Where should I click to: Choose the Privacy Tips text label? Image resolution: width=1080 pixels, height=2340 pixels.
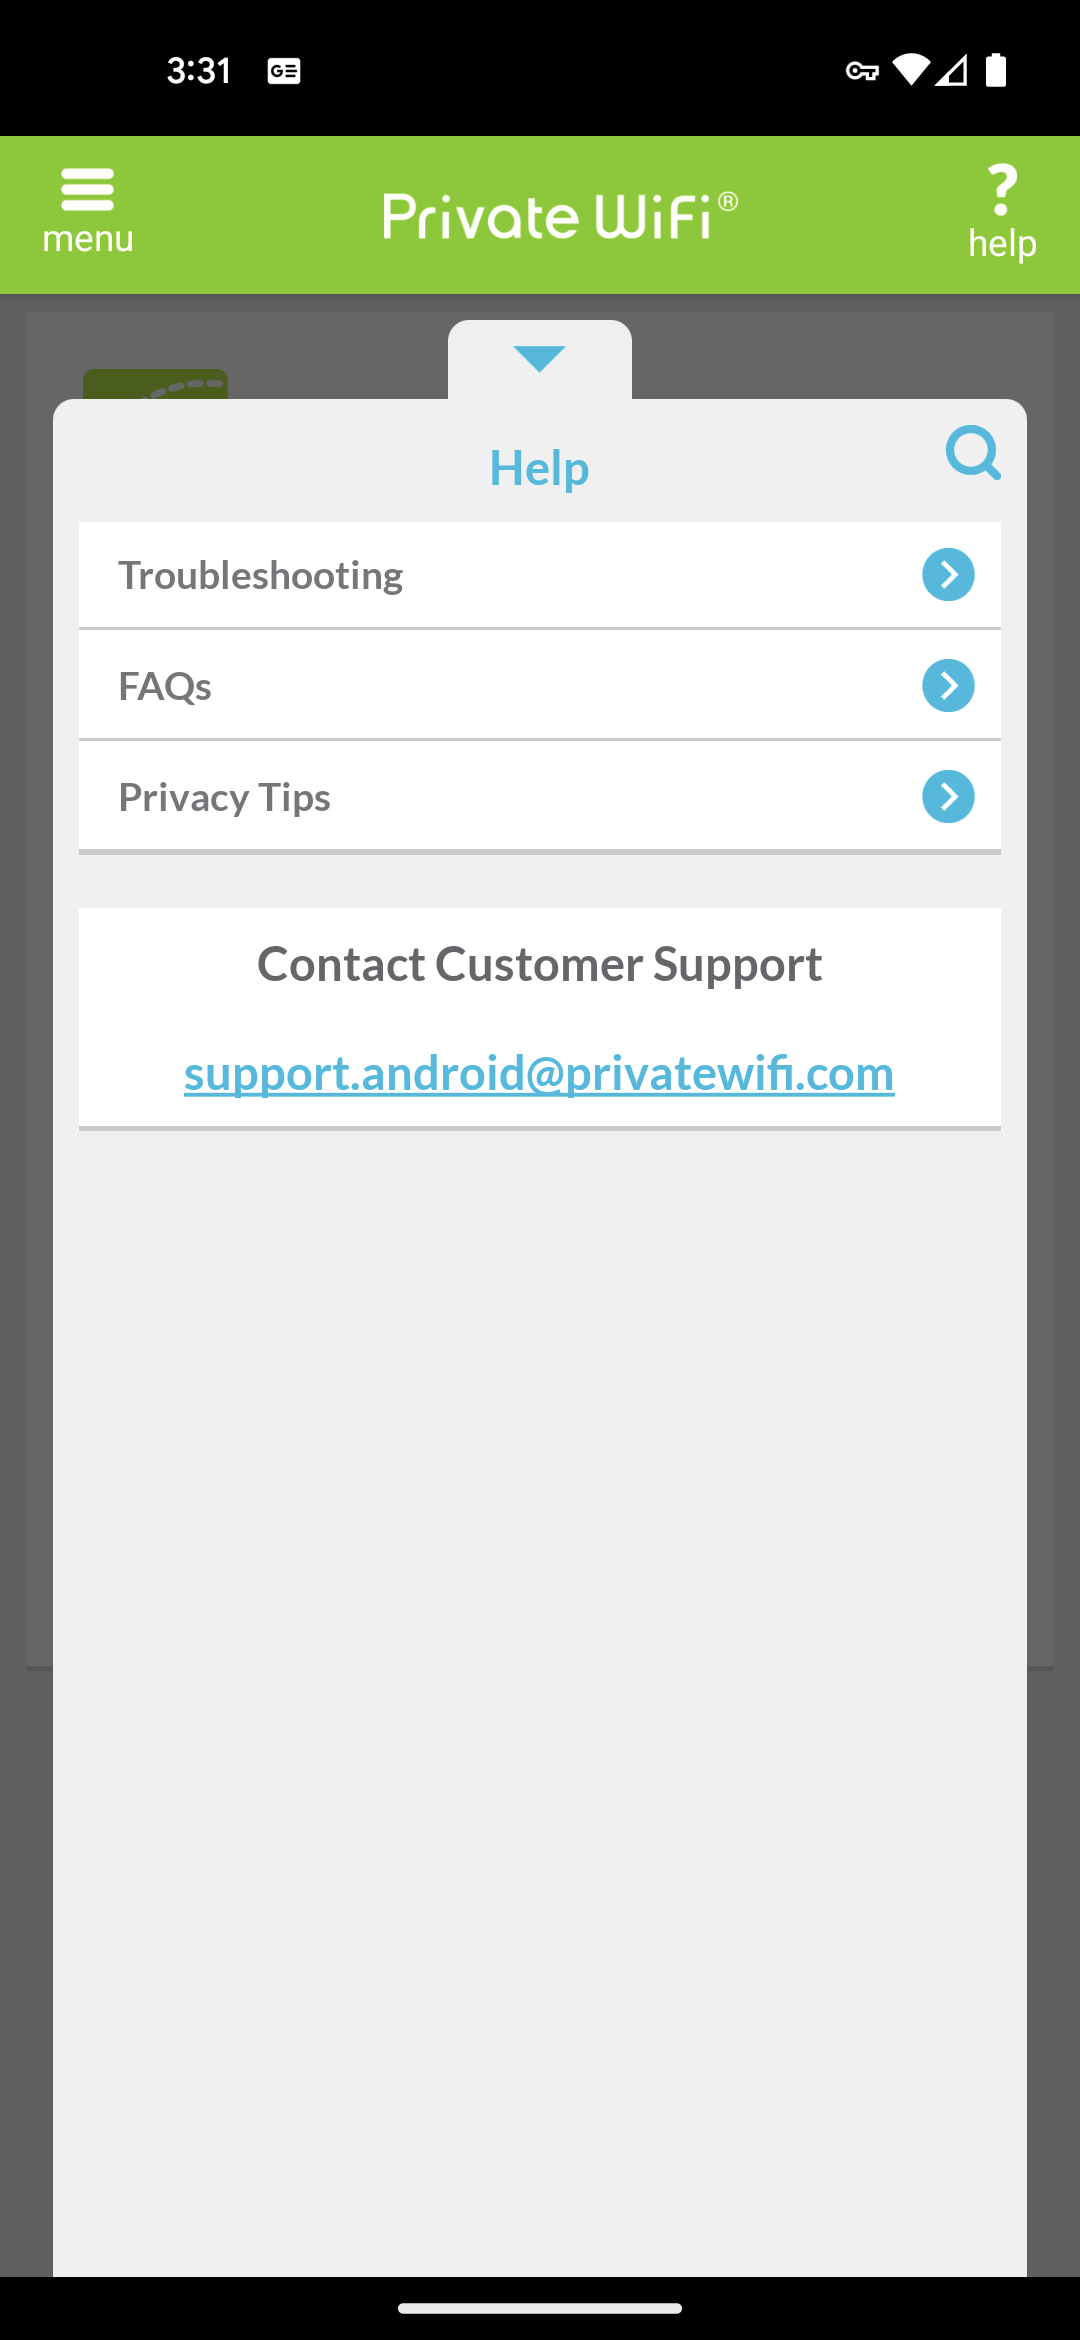click(x=225, y=797)
